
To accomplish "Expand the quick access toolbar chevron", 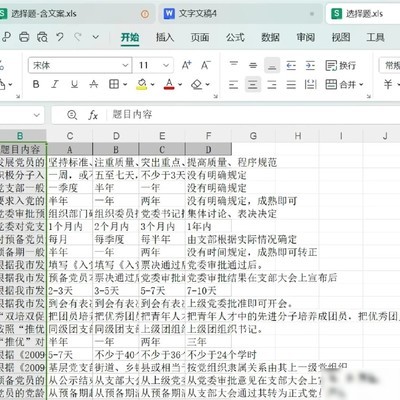I will tap(96, 37).
